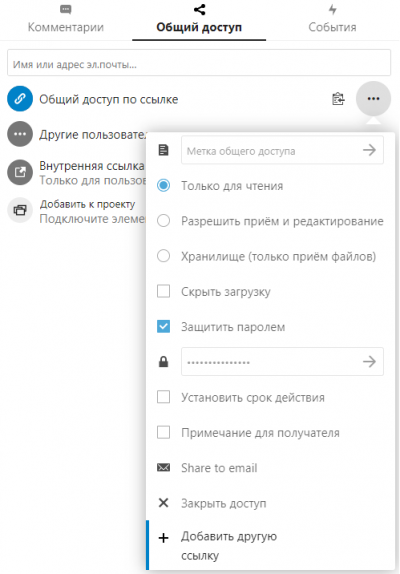Click the envelope Share to email icon

coord(163,467)
